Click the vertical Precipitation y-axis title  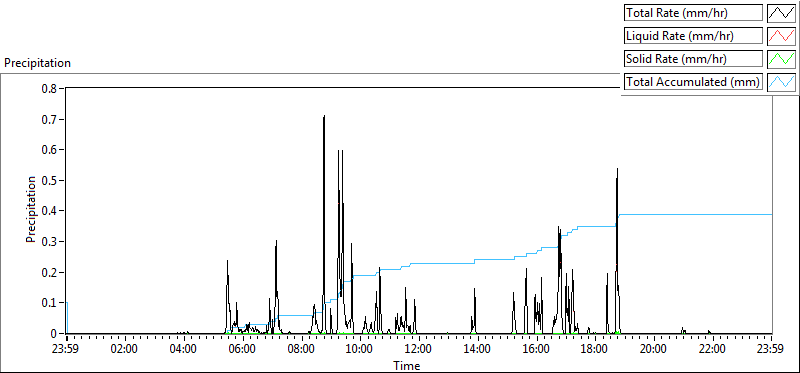pos(31,209)
